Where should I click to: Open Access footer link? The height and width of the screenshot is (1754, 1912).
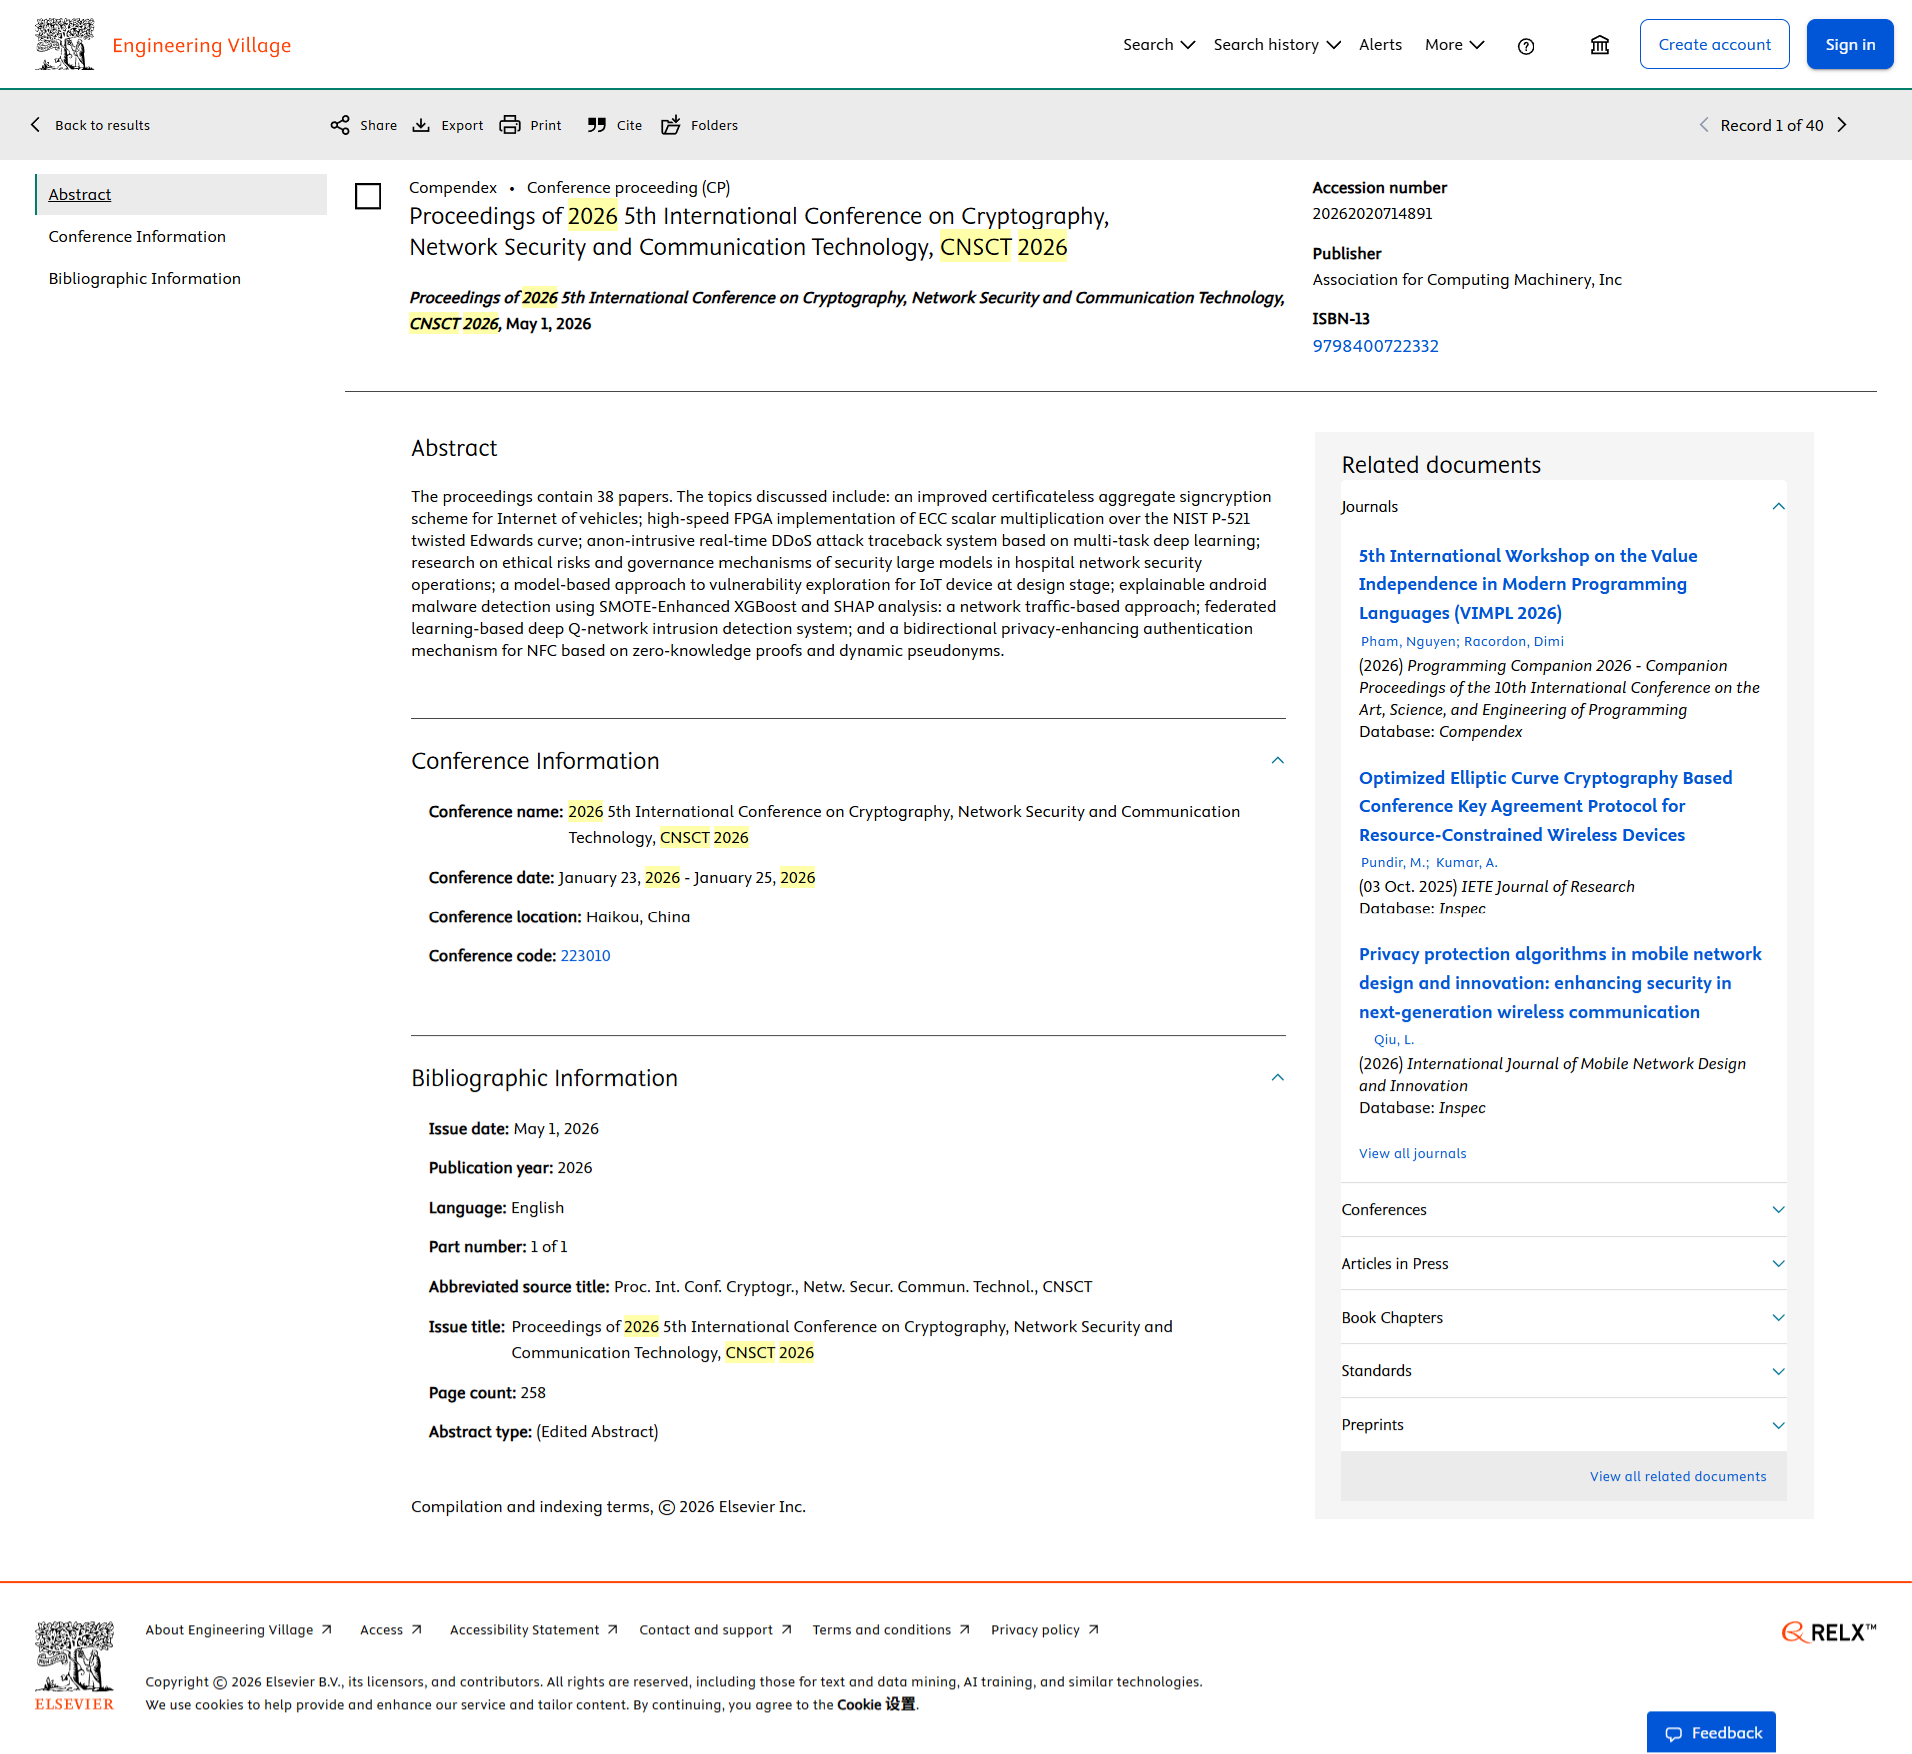click(381, 1630)
